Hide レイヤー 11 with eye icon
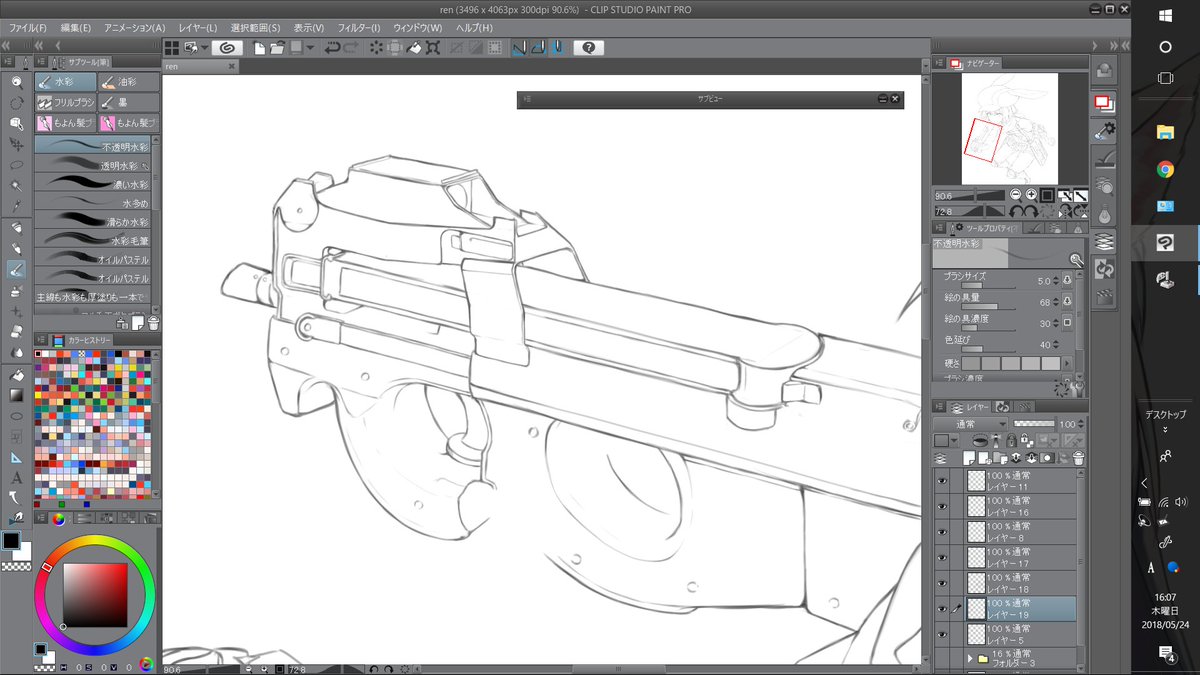 coord(942,480)
